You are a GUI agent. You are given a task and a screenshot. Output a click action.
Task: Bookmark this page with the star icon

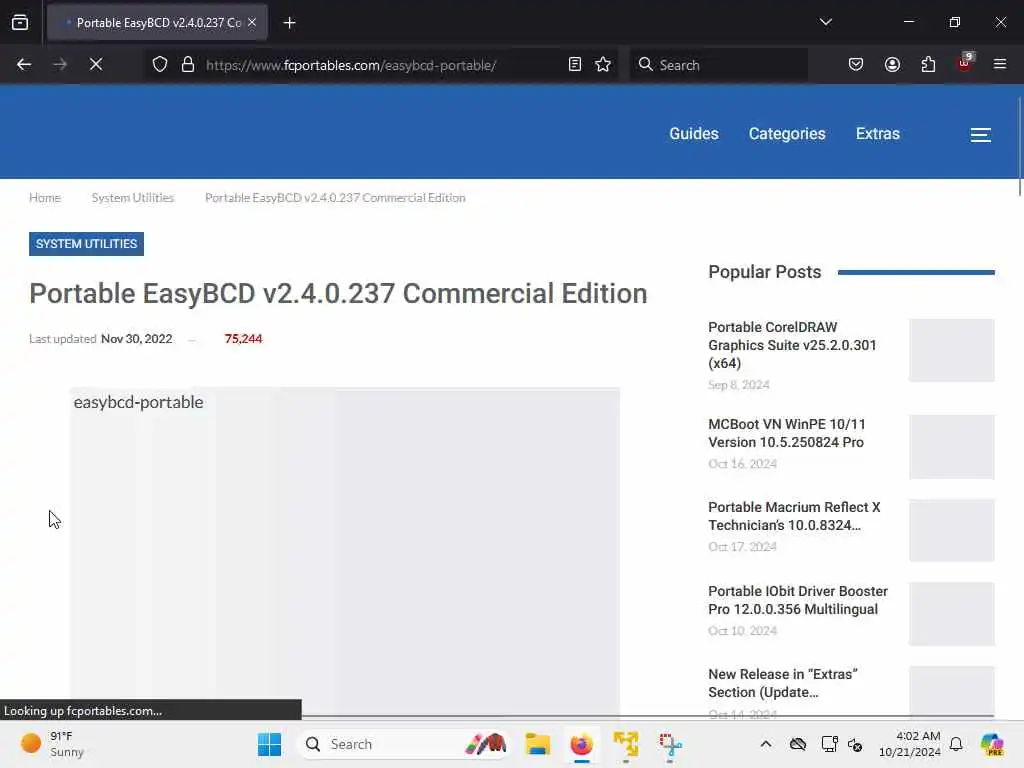pos(603,65)
